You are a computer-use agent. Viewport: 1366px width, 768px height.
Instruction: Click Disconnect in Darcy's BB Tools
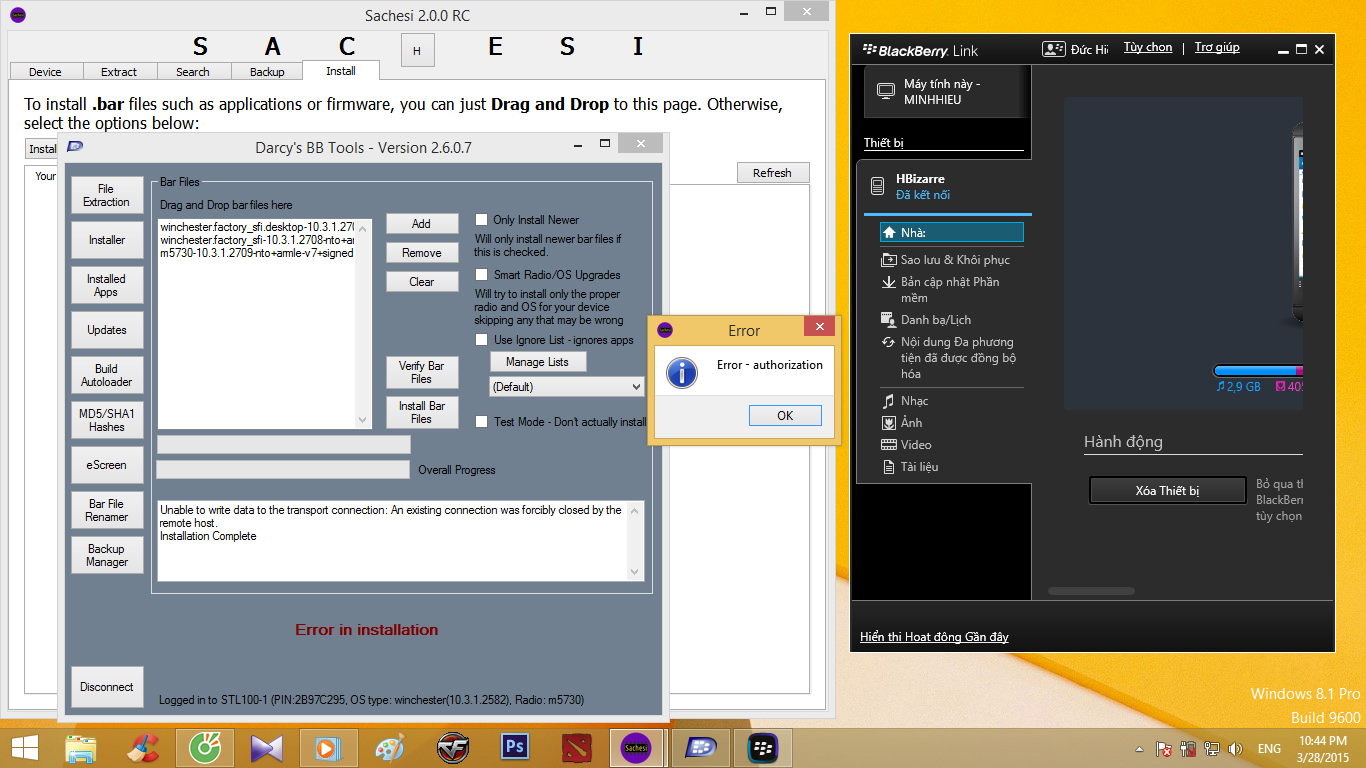click(107, 687)
